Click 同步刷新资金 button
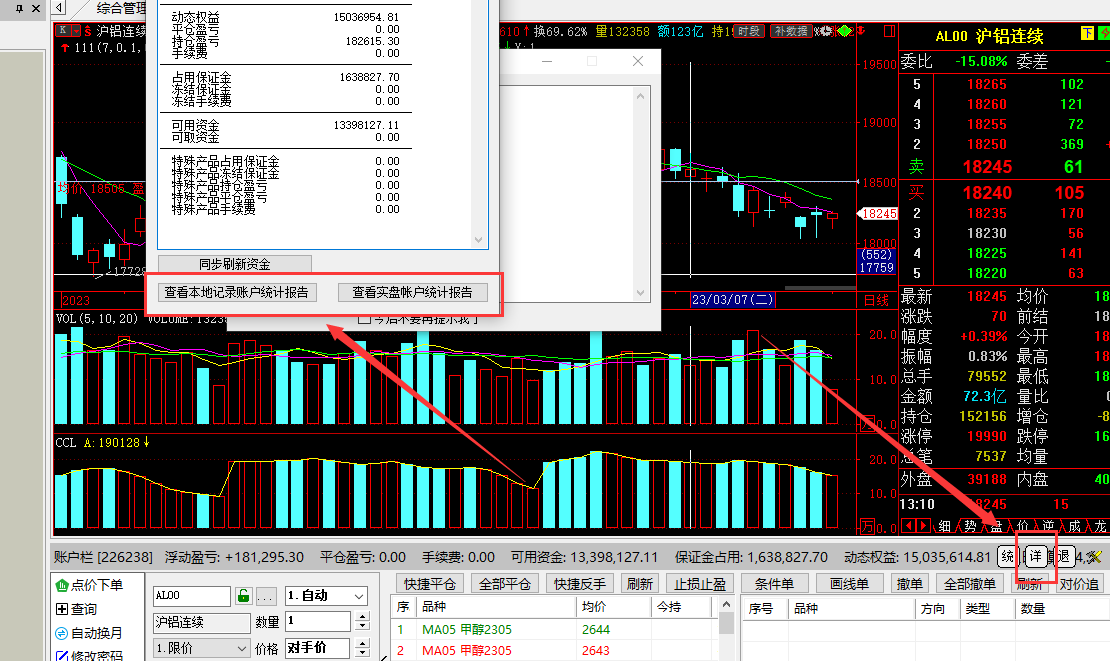This screenshot has width=1110, height=661. [x=235, y=264]
